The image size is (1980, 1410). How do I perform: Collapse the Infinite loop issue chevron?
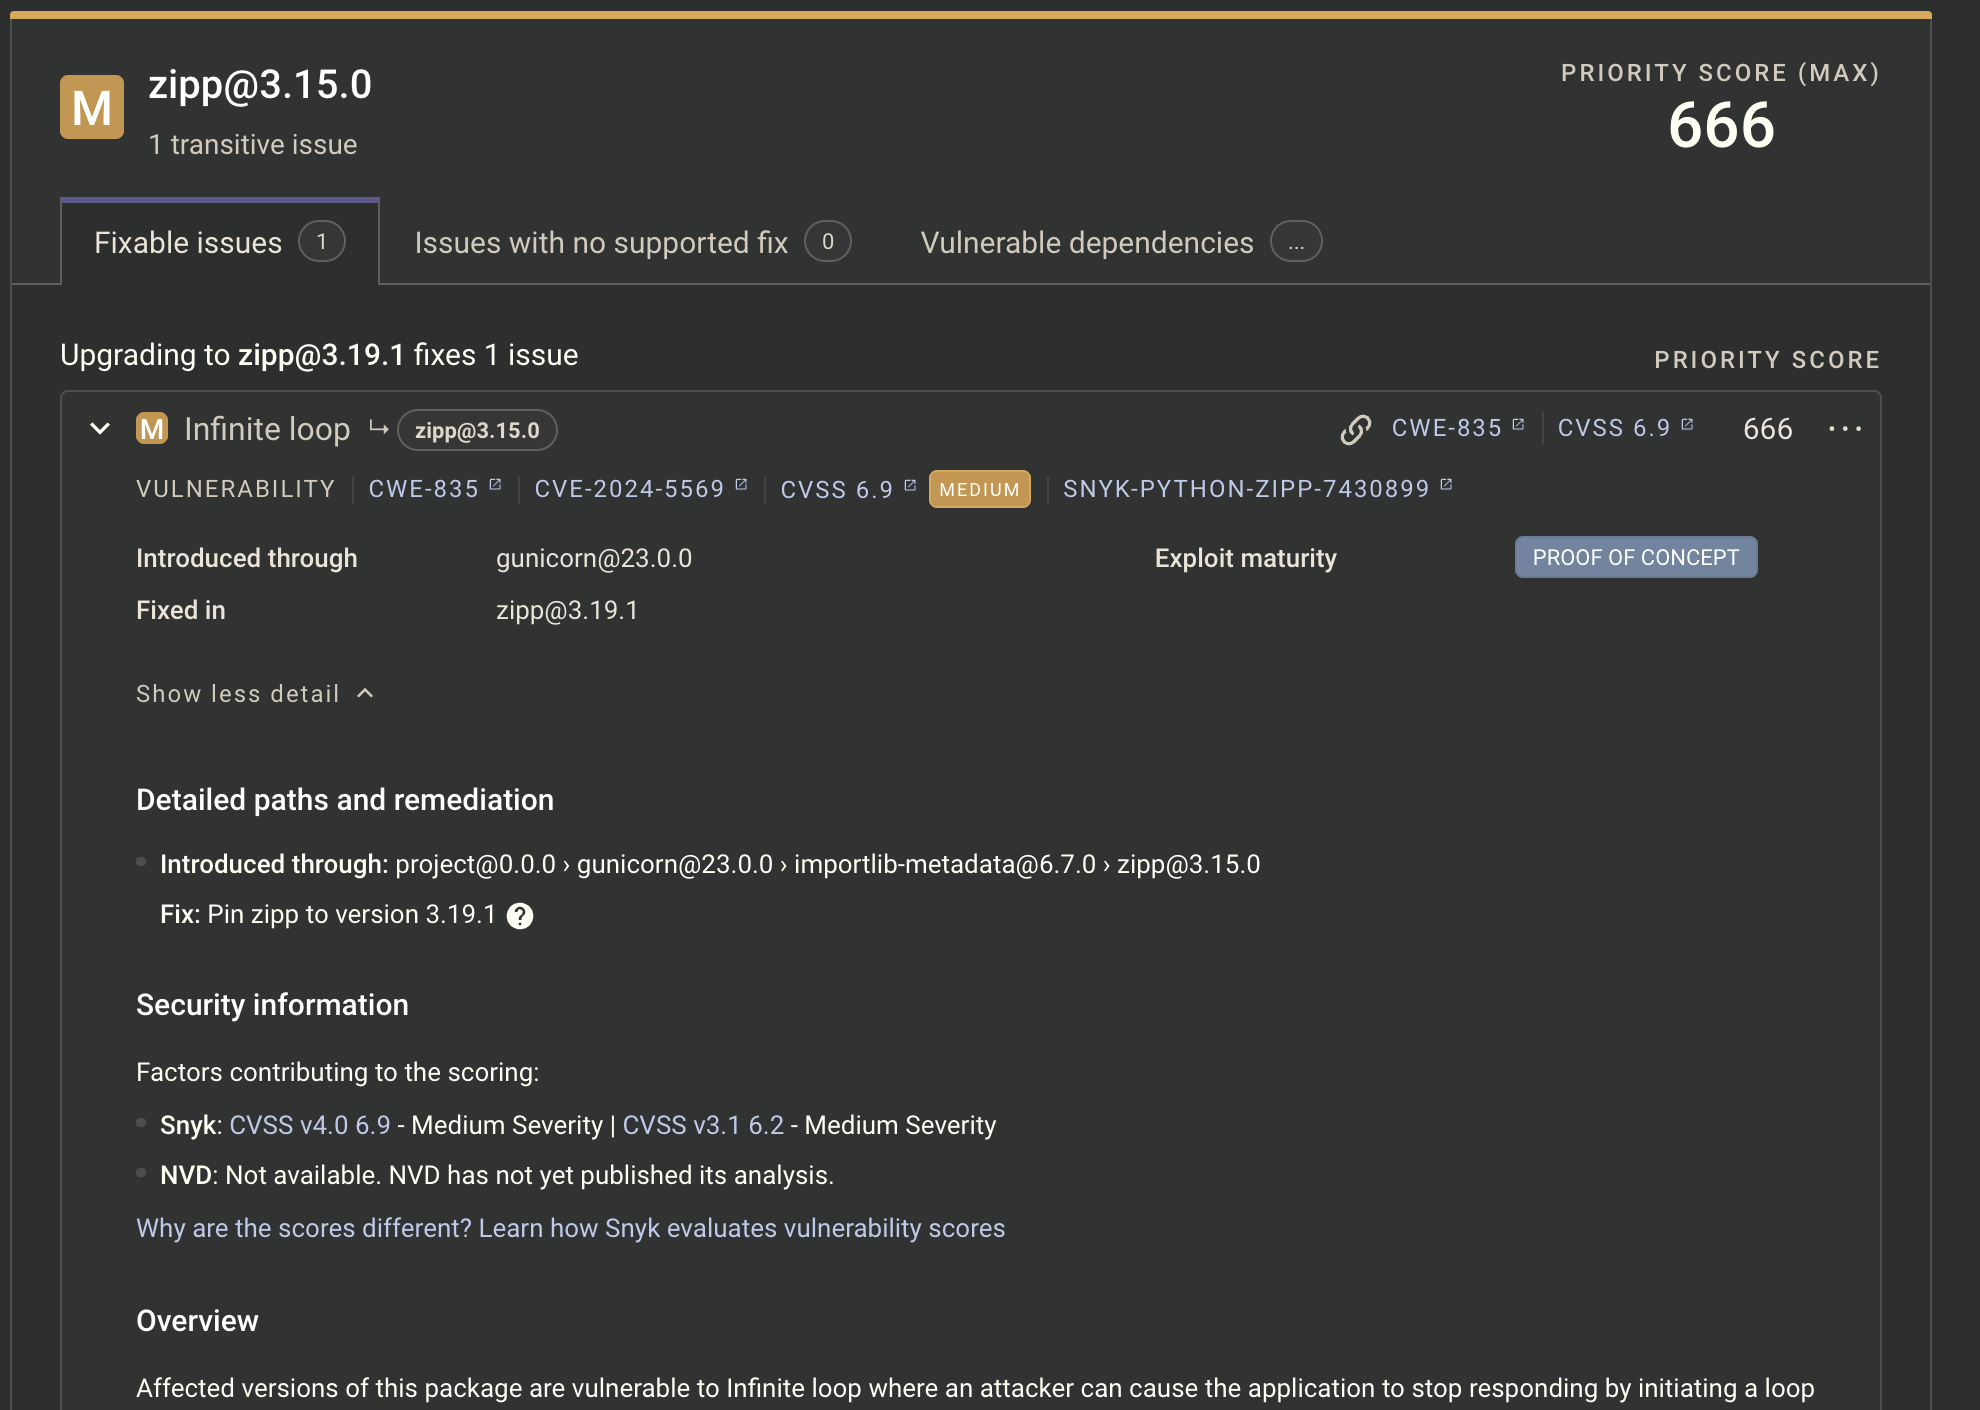(x=100, y=429)
